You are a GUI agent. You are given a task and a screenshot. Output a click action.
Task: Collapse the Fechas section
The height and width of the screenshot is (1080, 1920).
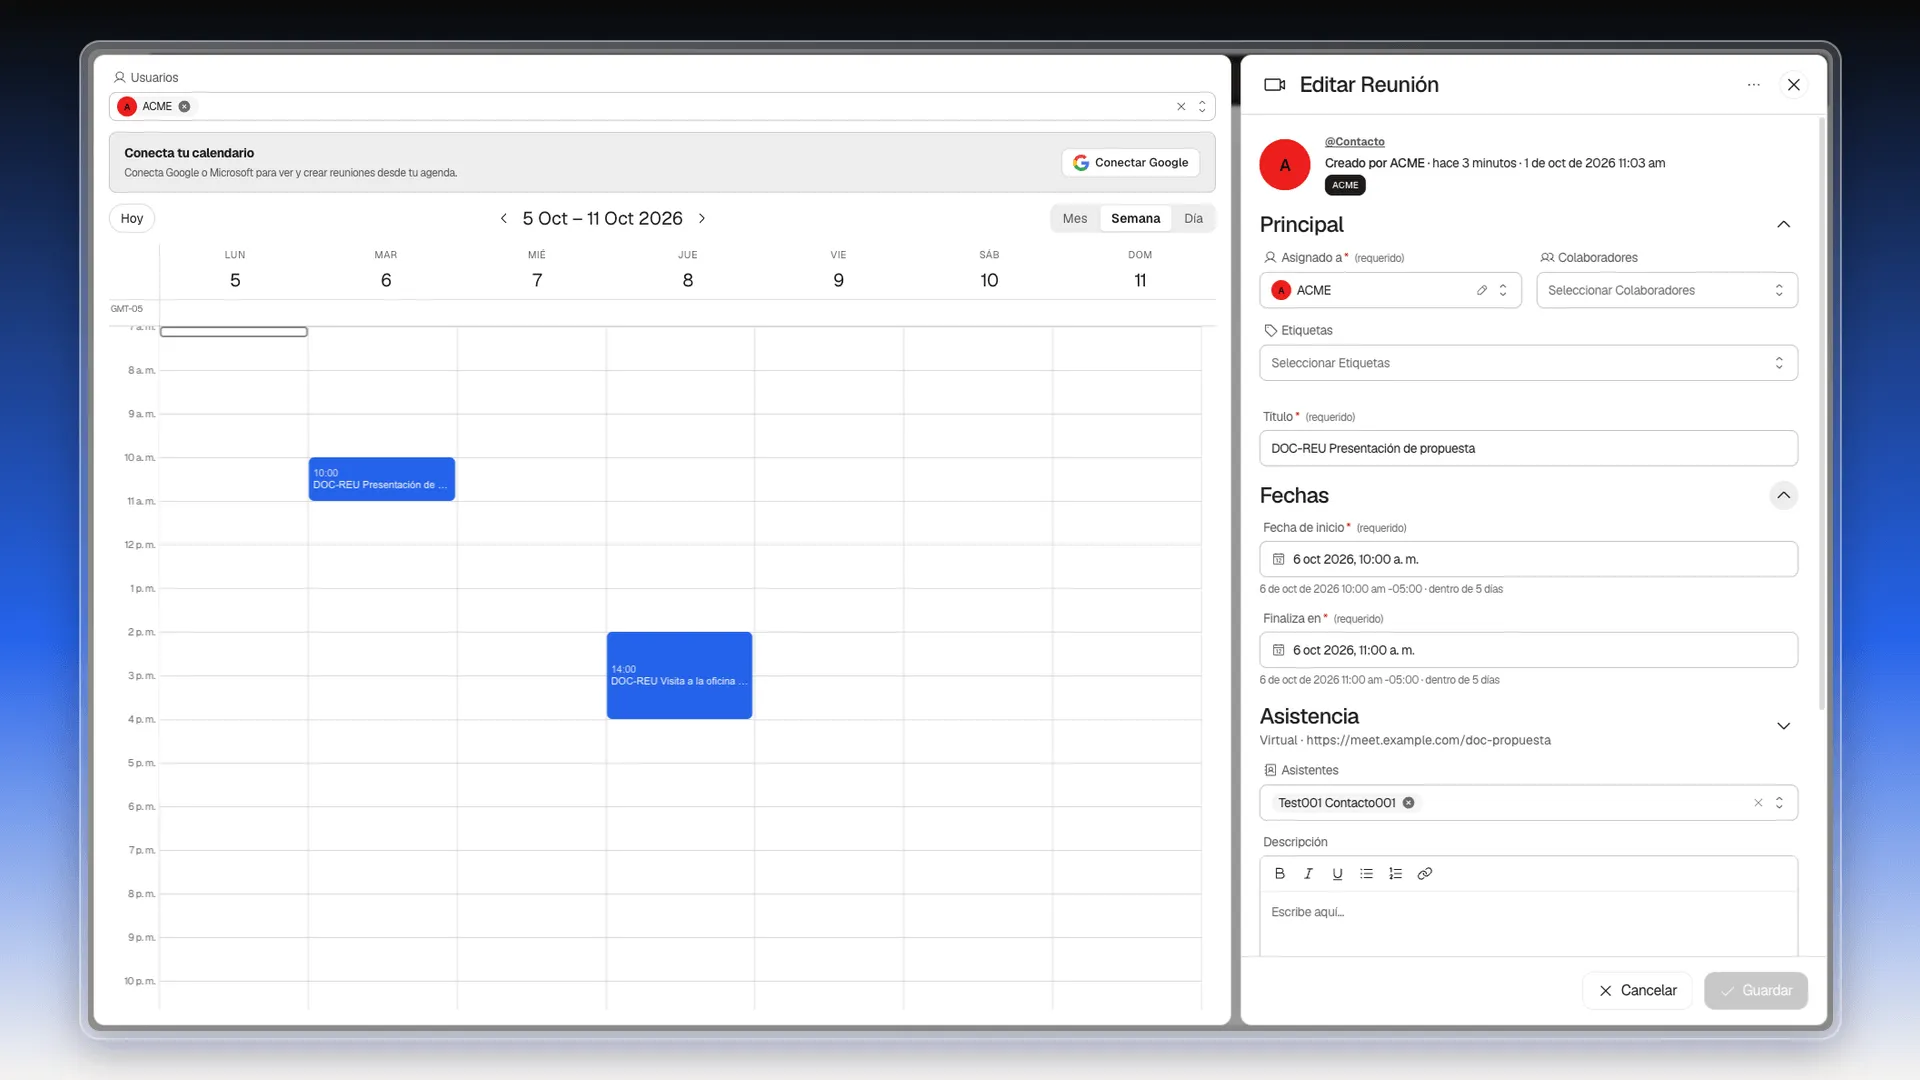(x=1783, y=495)
